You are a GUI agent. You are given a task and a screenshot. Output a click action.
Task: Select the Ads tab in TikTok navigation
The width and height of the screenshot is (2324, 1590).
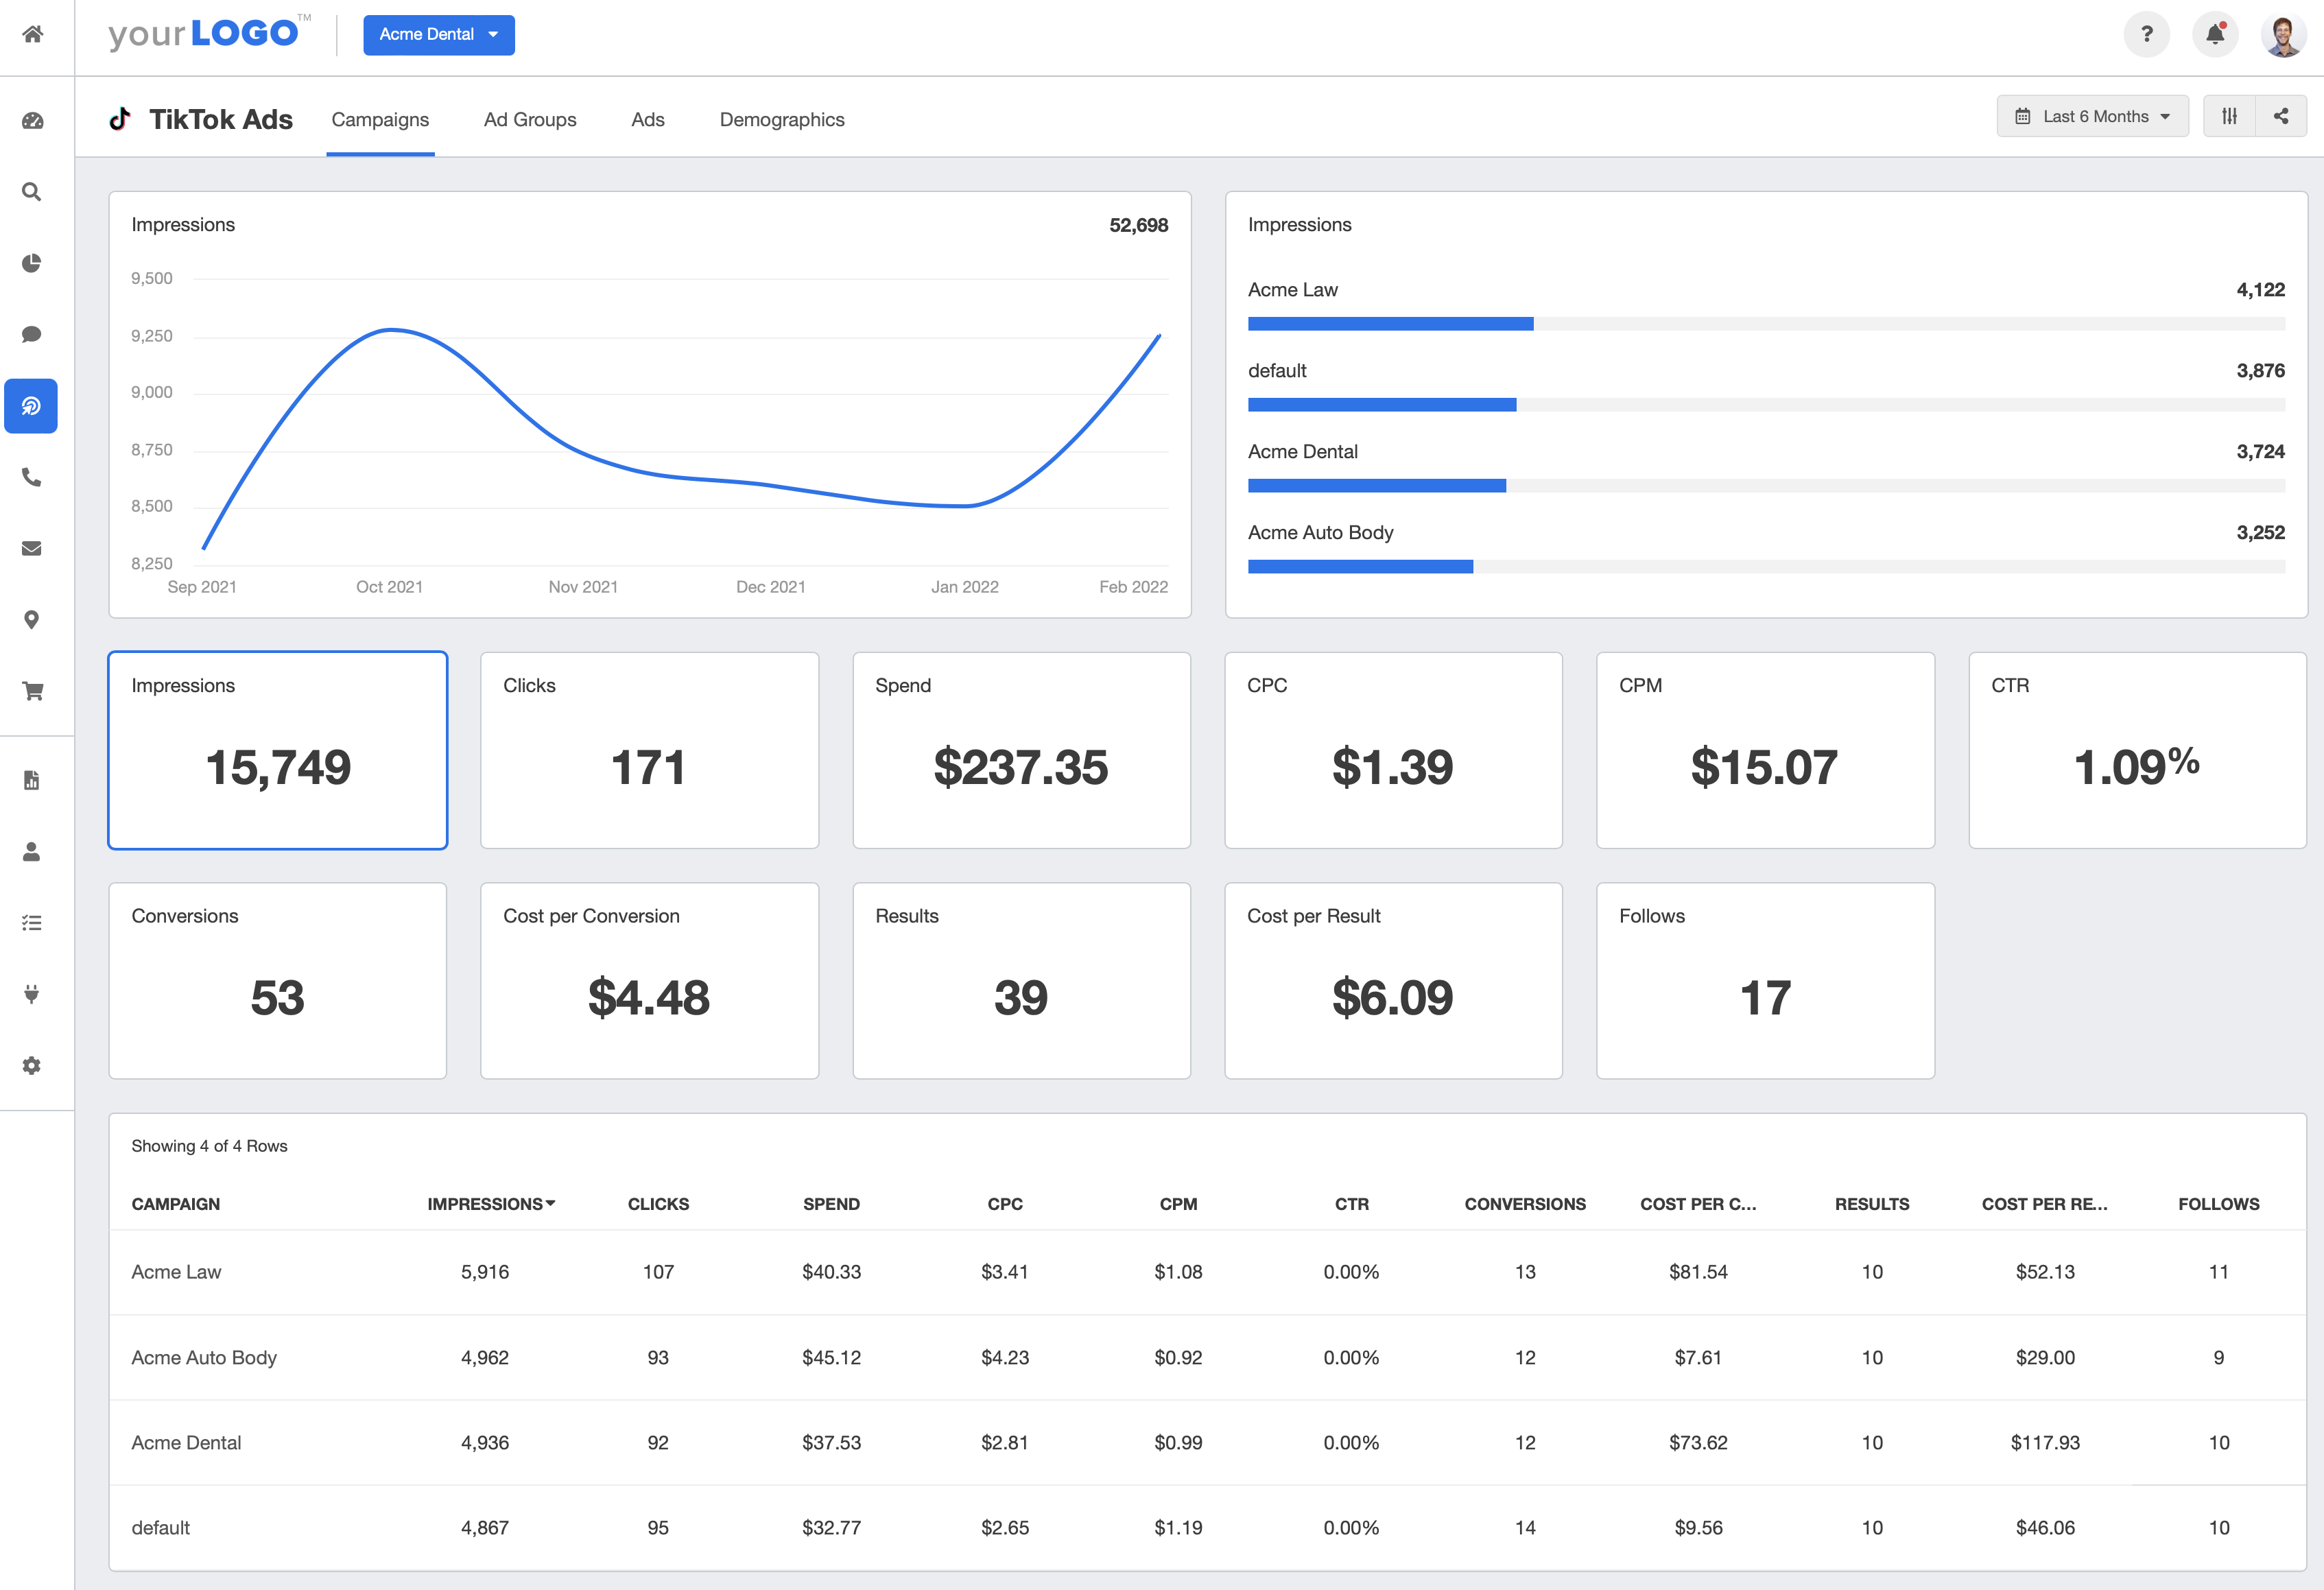(648, 119)
